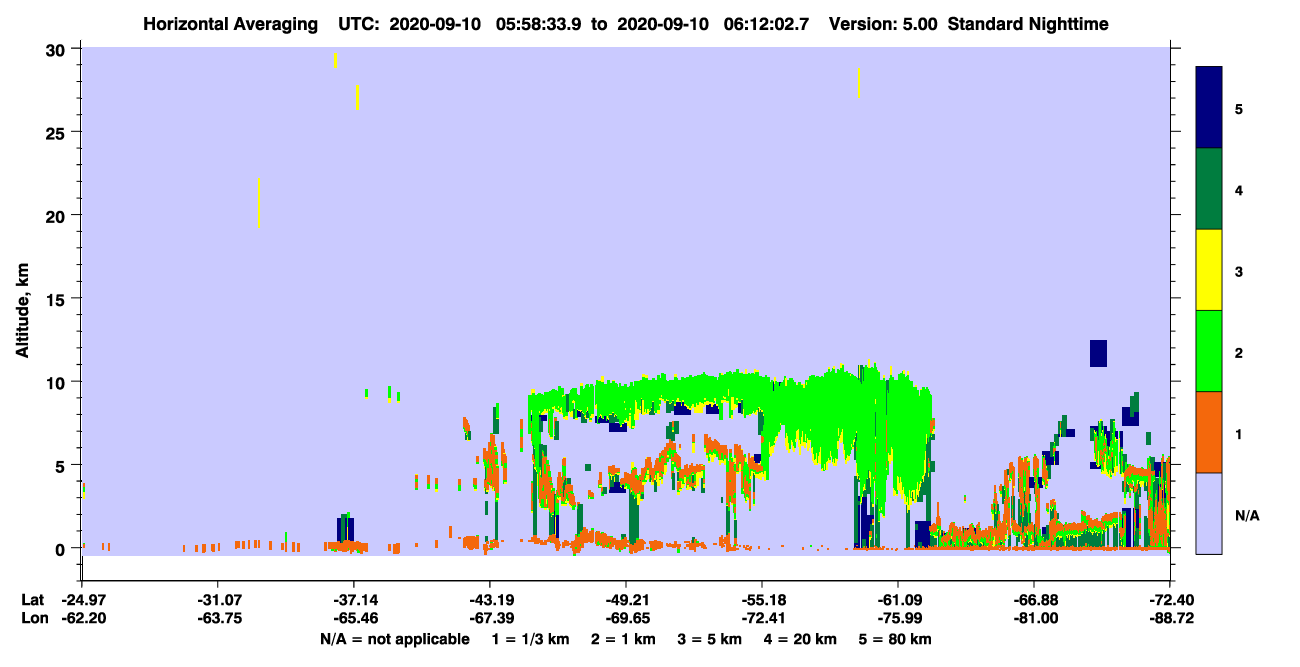This screenshot has width=1300, height=667.
Task: Click the 'N/A = not applicable' legend text
Action: click(x=394, y=638)
